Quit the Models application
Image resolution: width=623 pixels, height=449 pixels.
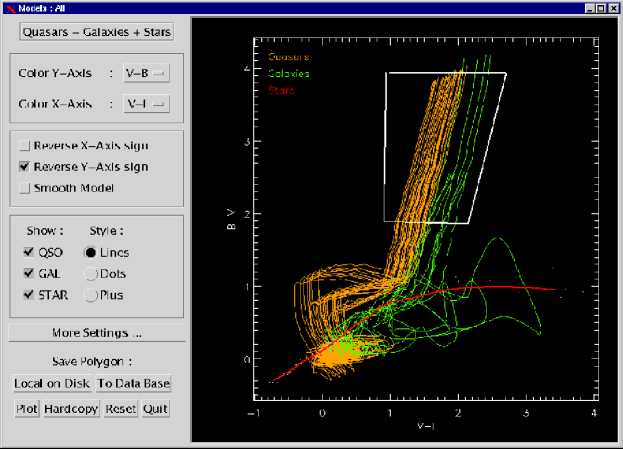click(x=155, y=409)
